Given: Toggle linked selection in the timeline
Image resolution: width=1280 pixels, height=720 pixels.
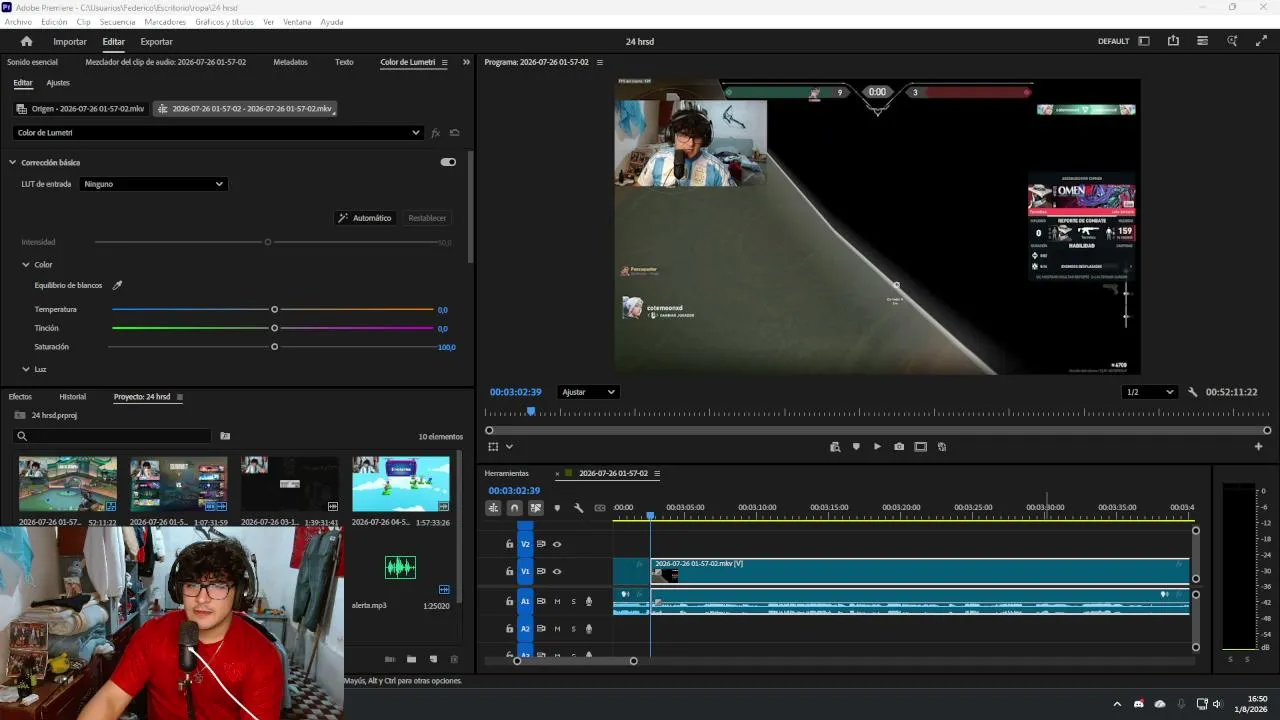Looking at the screenshot, I should tap(535, 508).
